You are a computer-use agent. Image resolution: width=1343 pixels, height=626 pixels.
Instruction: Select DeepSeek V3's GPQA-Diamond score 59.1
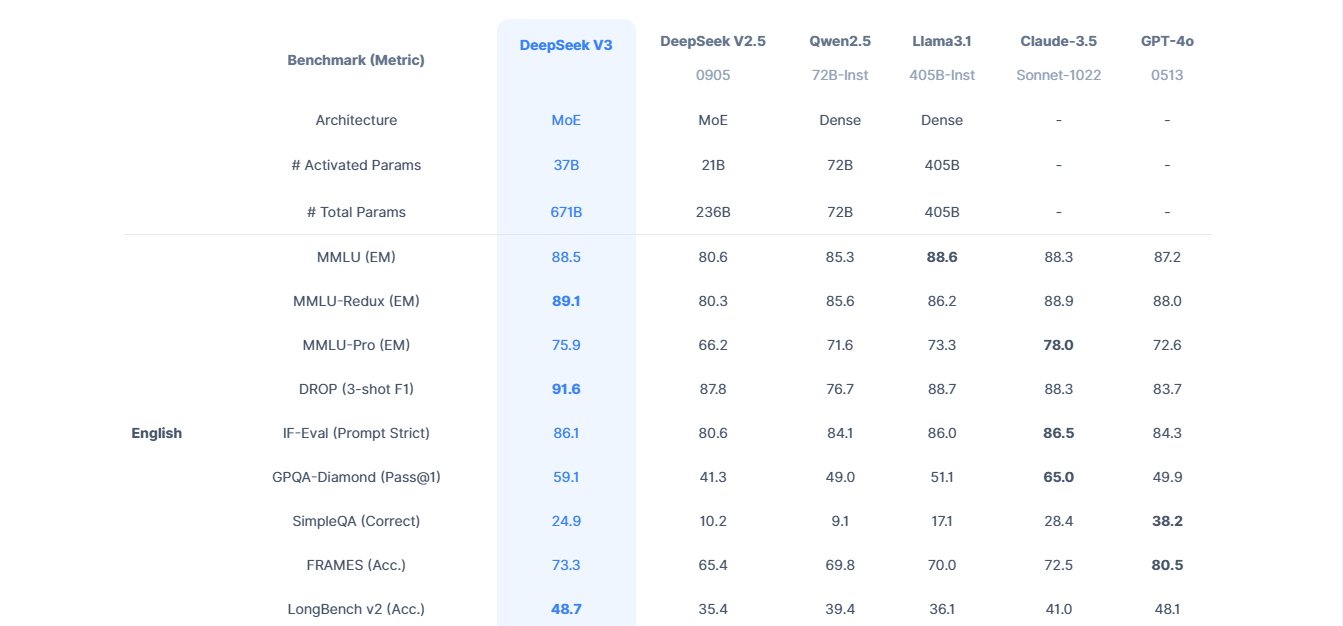coord(566,477)
